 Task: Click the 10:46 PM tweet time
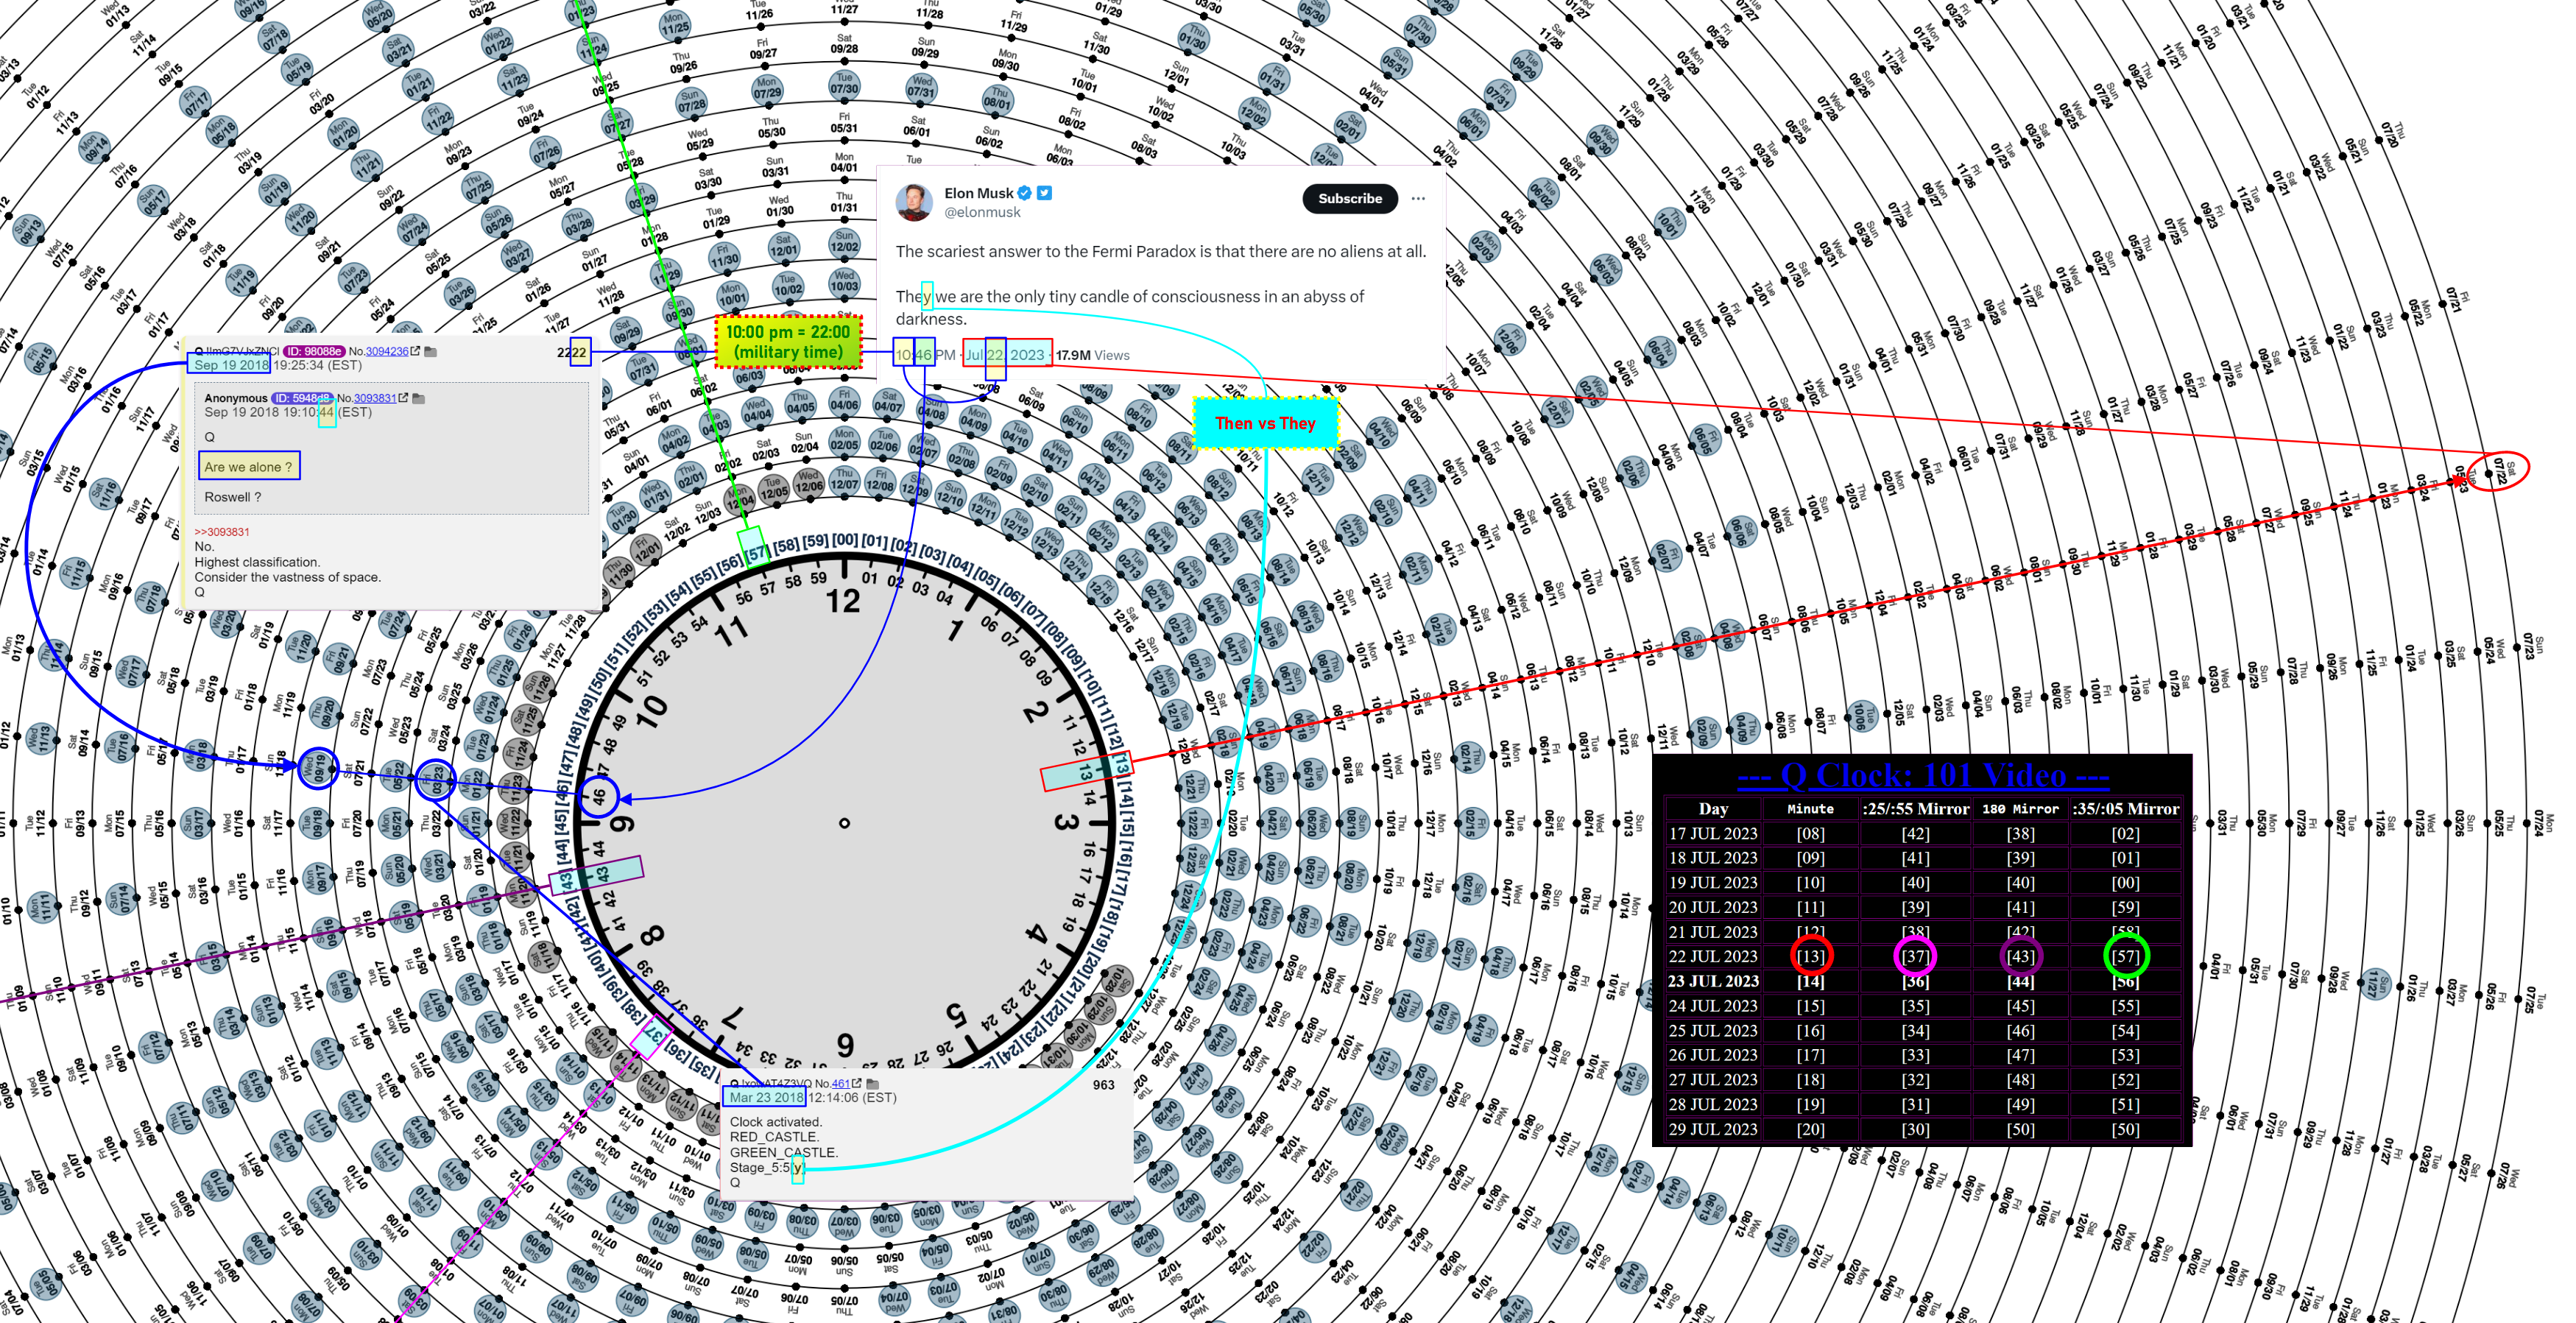click(925, 355)
